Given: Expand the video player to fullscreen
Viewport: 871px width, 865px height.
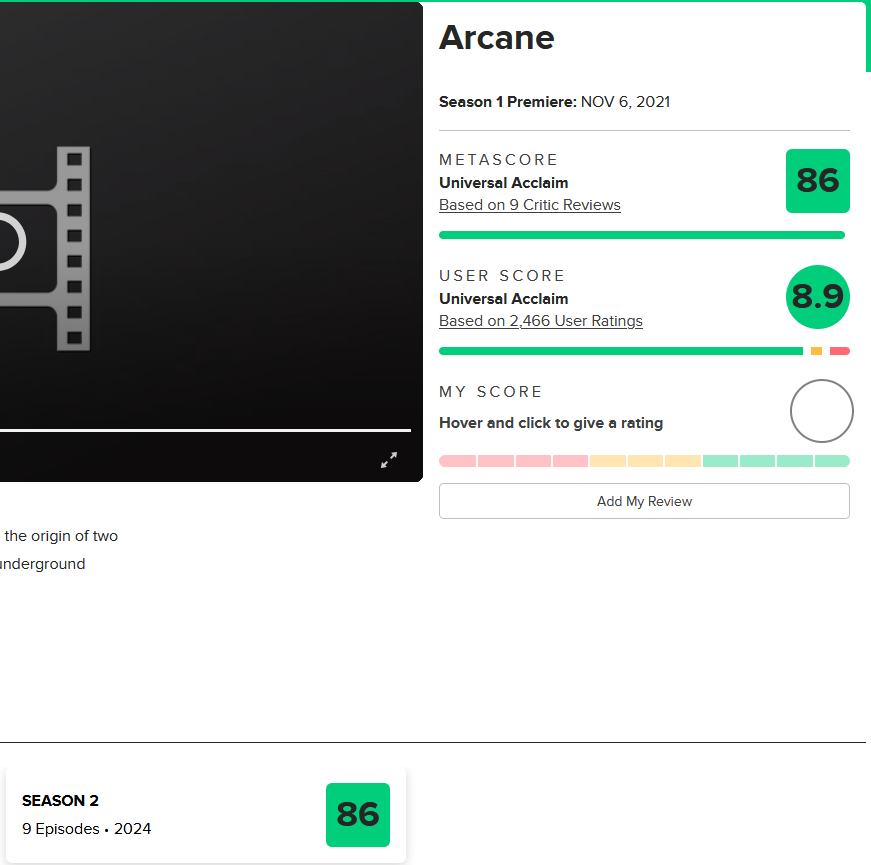Looking at the screenshot, I should point(389,459).
